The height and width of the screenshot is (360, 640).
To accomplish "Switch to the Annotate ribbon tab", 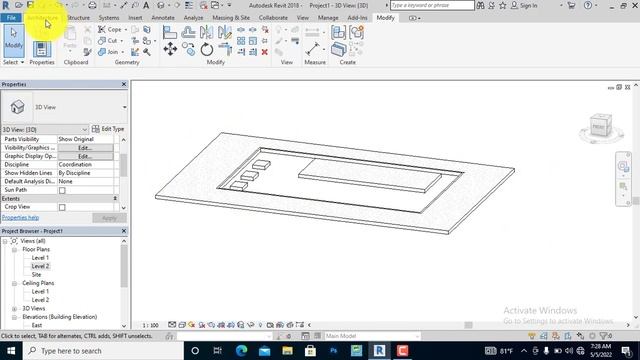I will (x=163, y=18).
